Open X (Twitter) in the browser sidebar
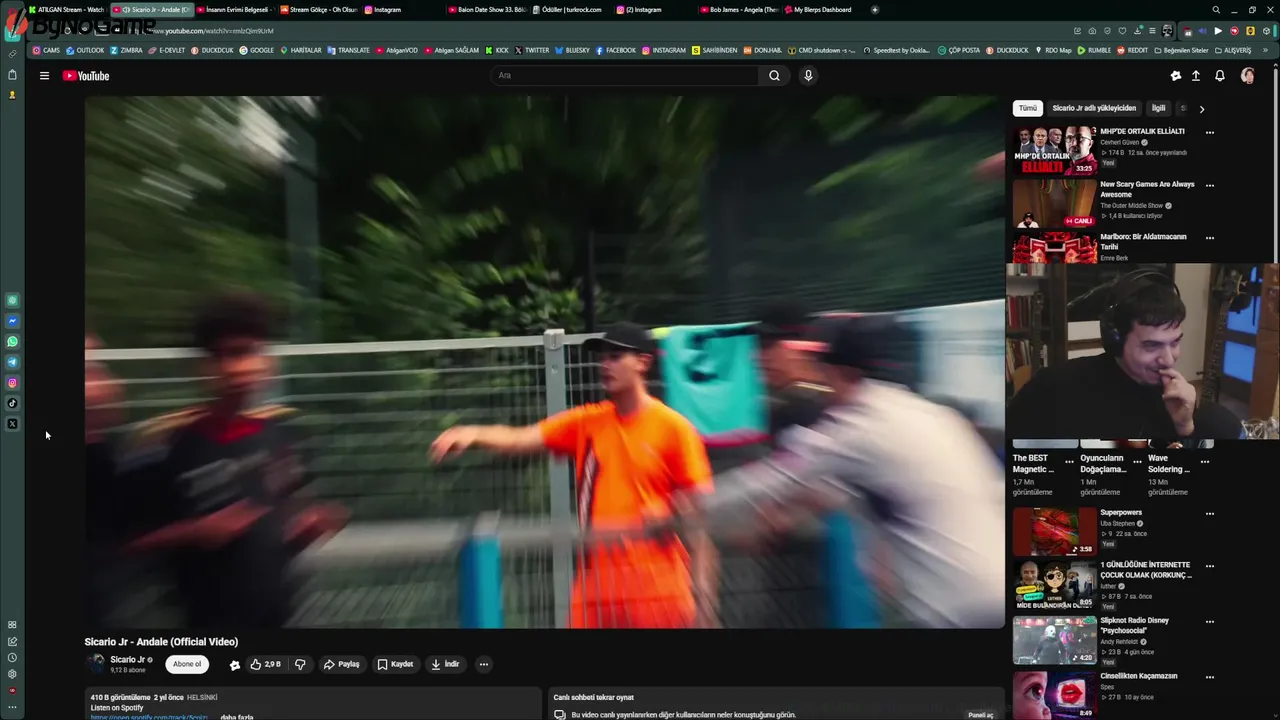Screen dimensions: 1280x720 click(x=12, y=424)
